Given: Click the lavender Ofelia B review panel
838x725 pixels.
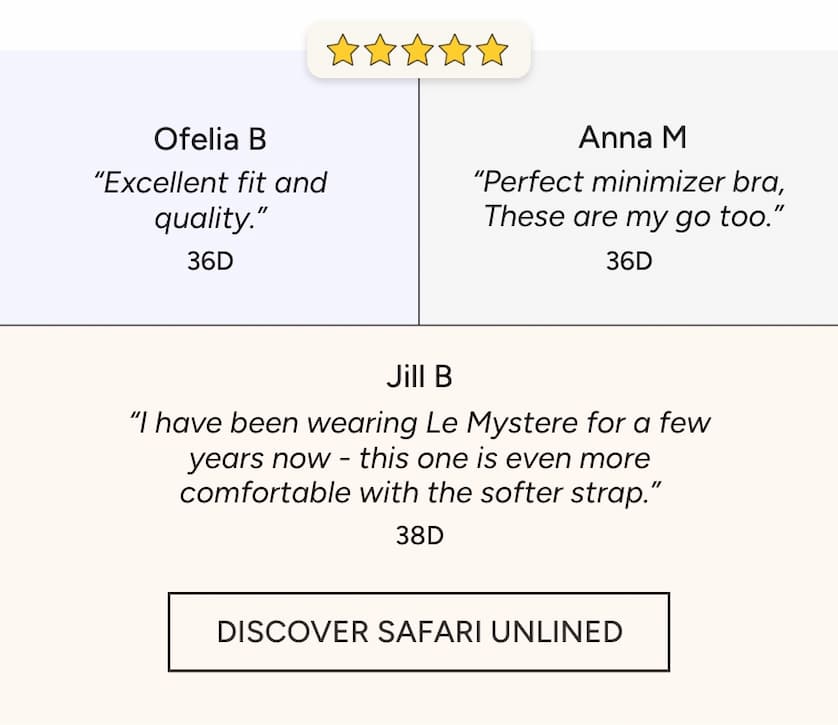Looking at the screenshot, I should (x=209, y=187).
